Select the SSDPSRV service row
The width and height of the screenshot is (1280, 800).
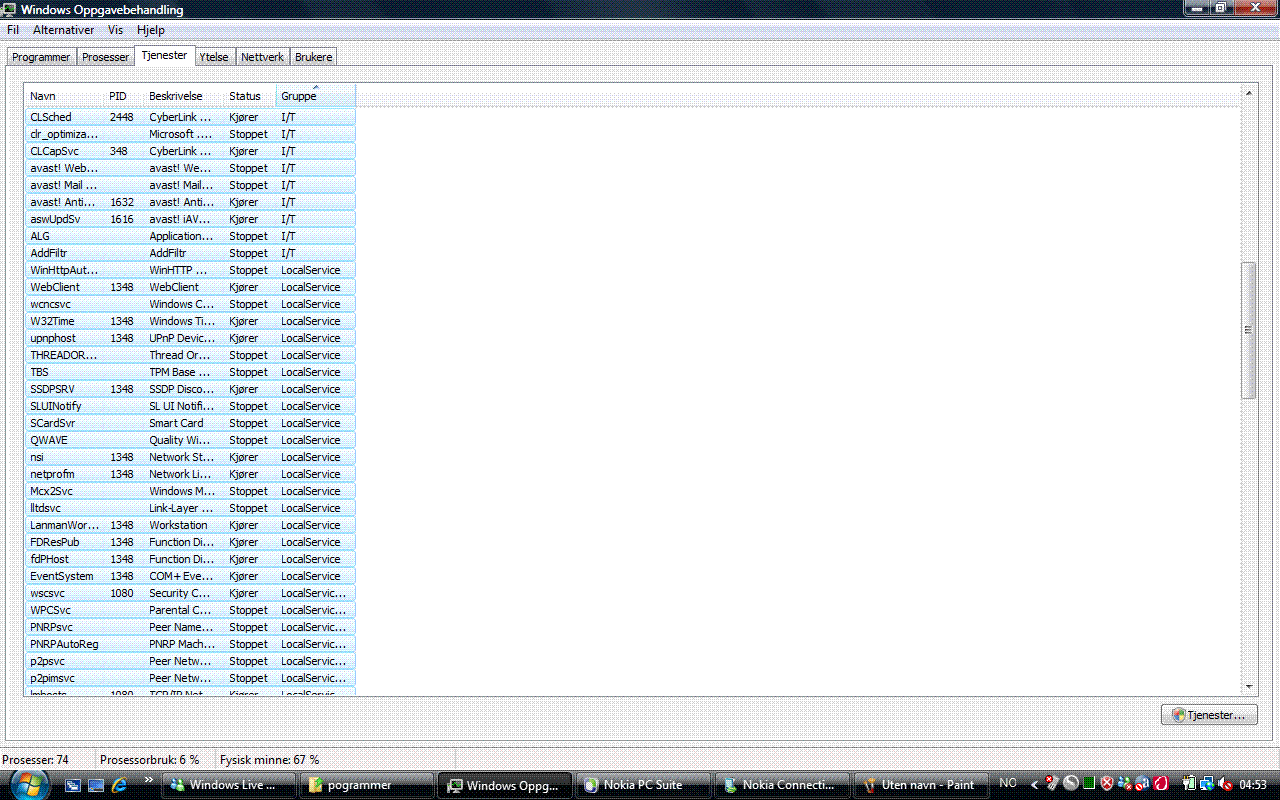click(x=190, y=389)
